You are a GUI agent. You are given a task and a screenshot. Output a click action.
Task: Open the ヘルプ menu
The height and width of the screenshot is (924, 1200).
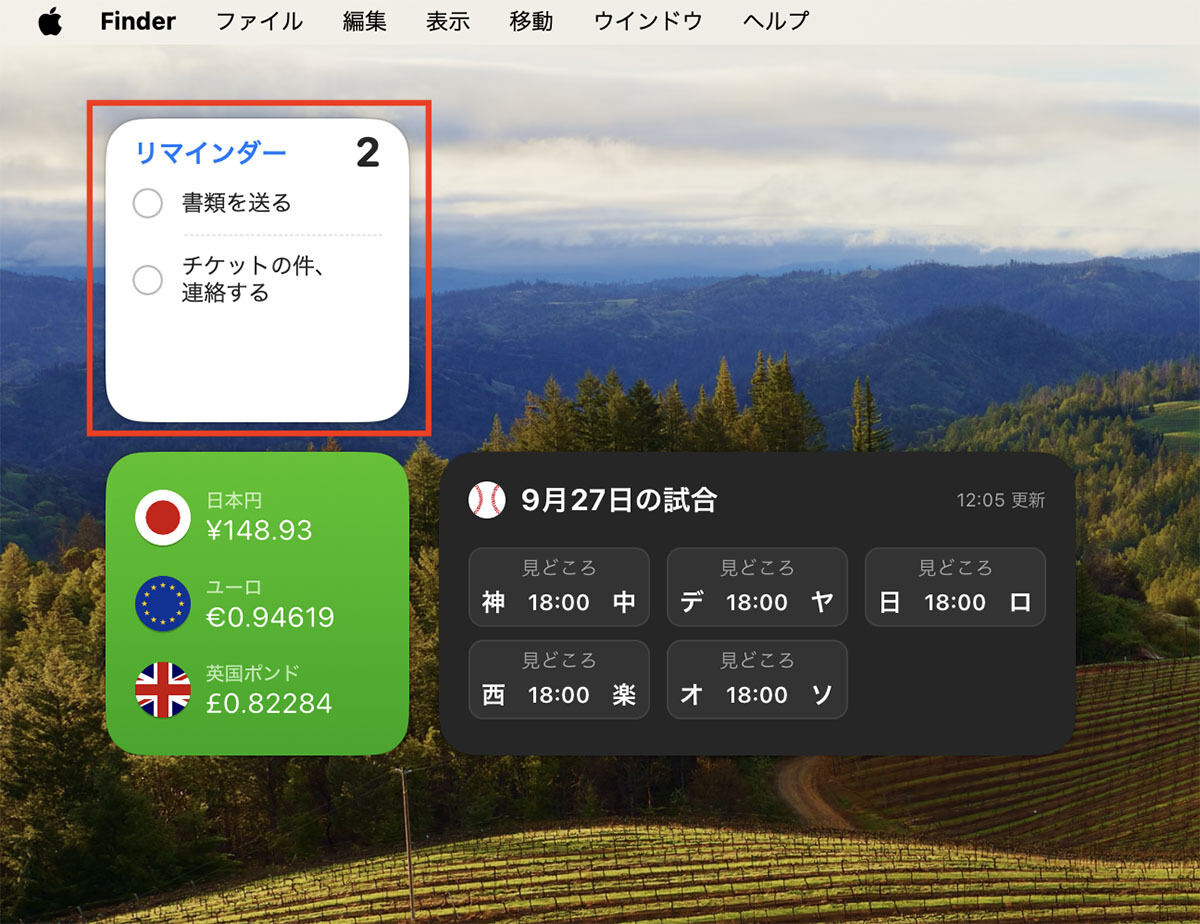click(776, 21)
